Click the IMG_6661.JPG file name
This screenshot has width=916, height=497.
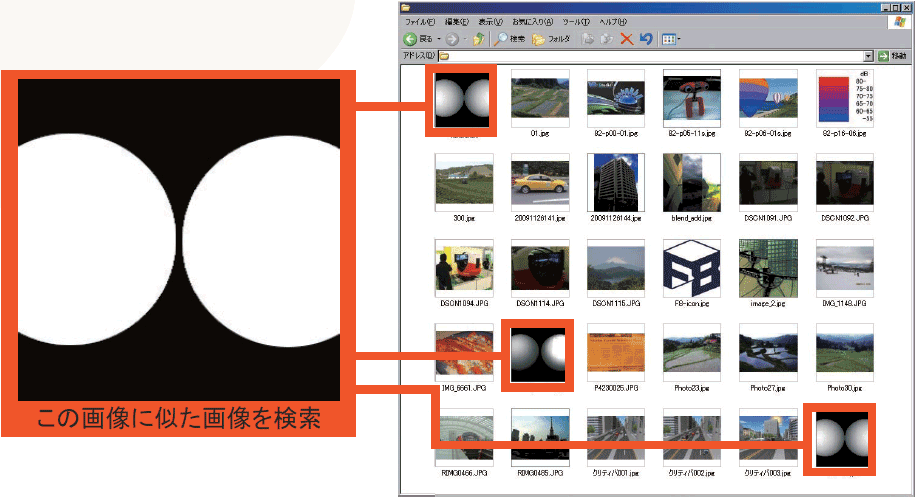[464, 388]
